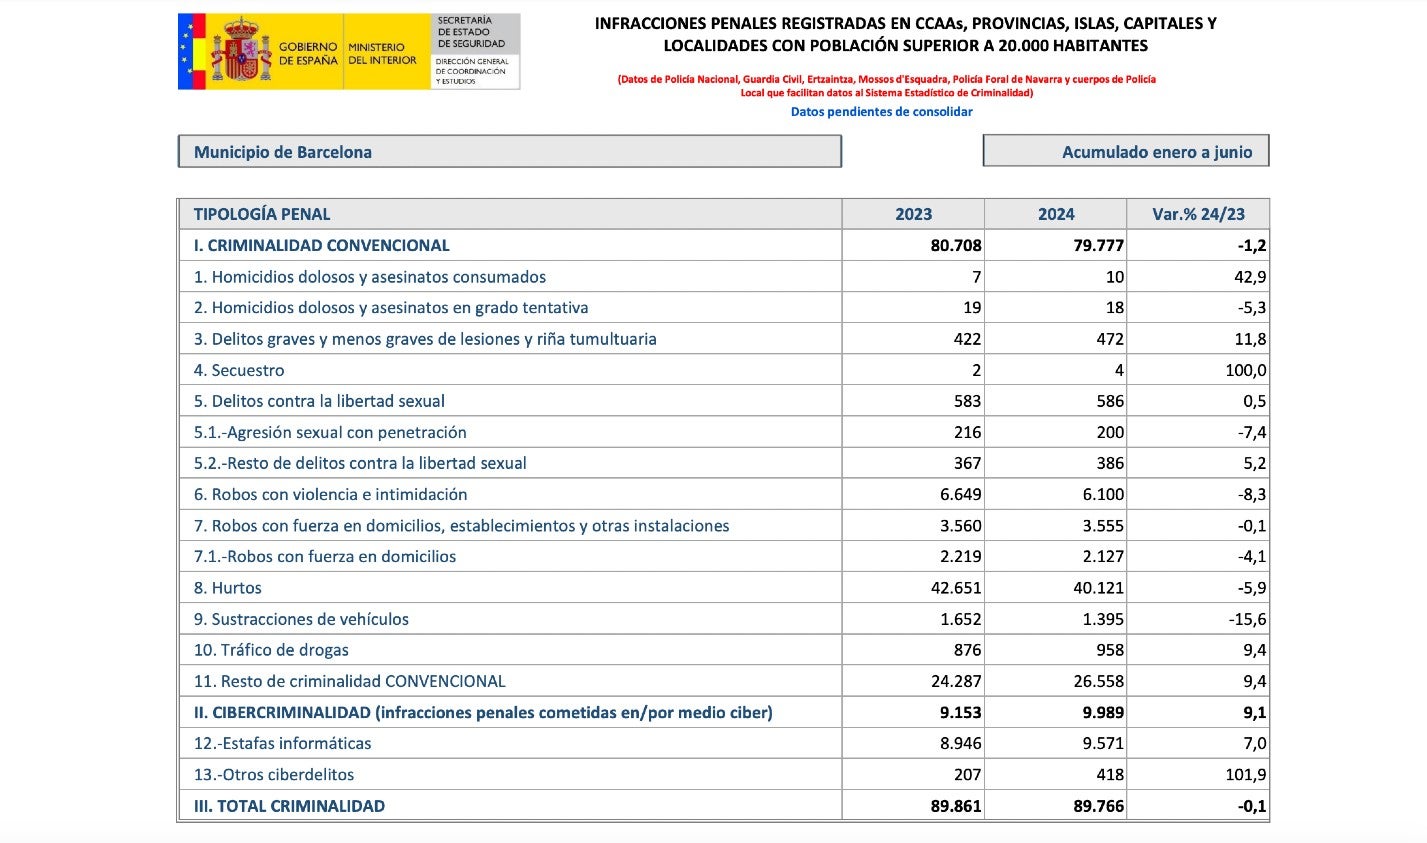
Task: Select the 101,9 variation value for Otros ciberdelitos
Action: coord(1245,774)
